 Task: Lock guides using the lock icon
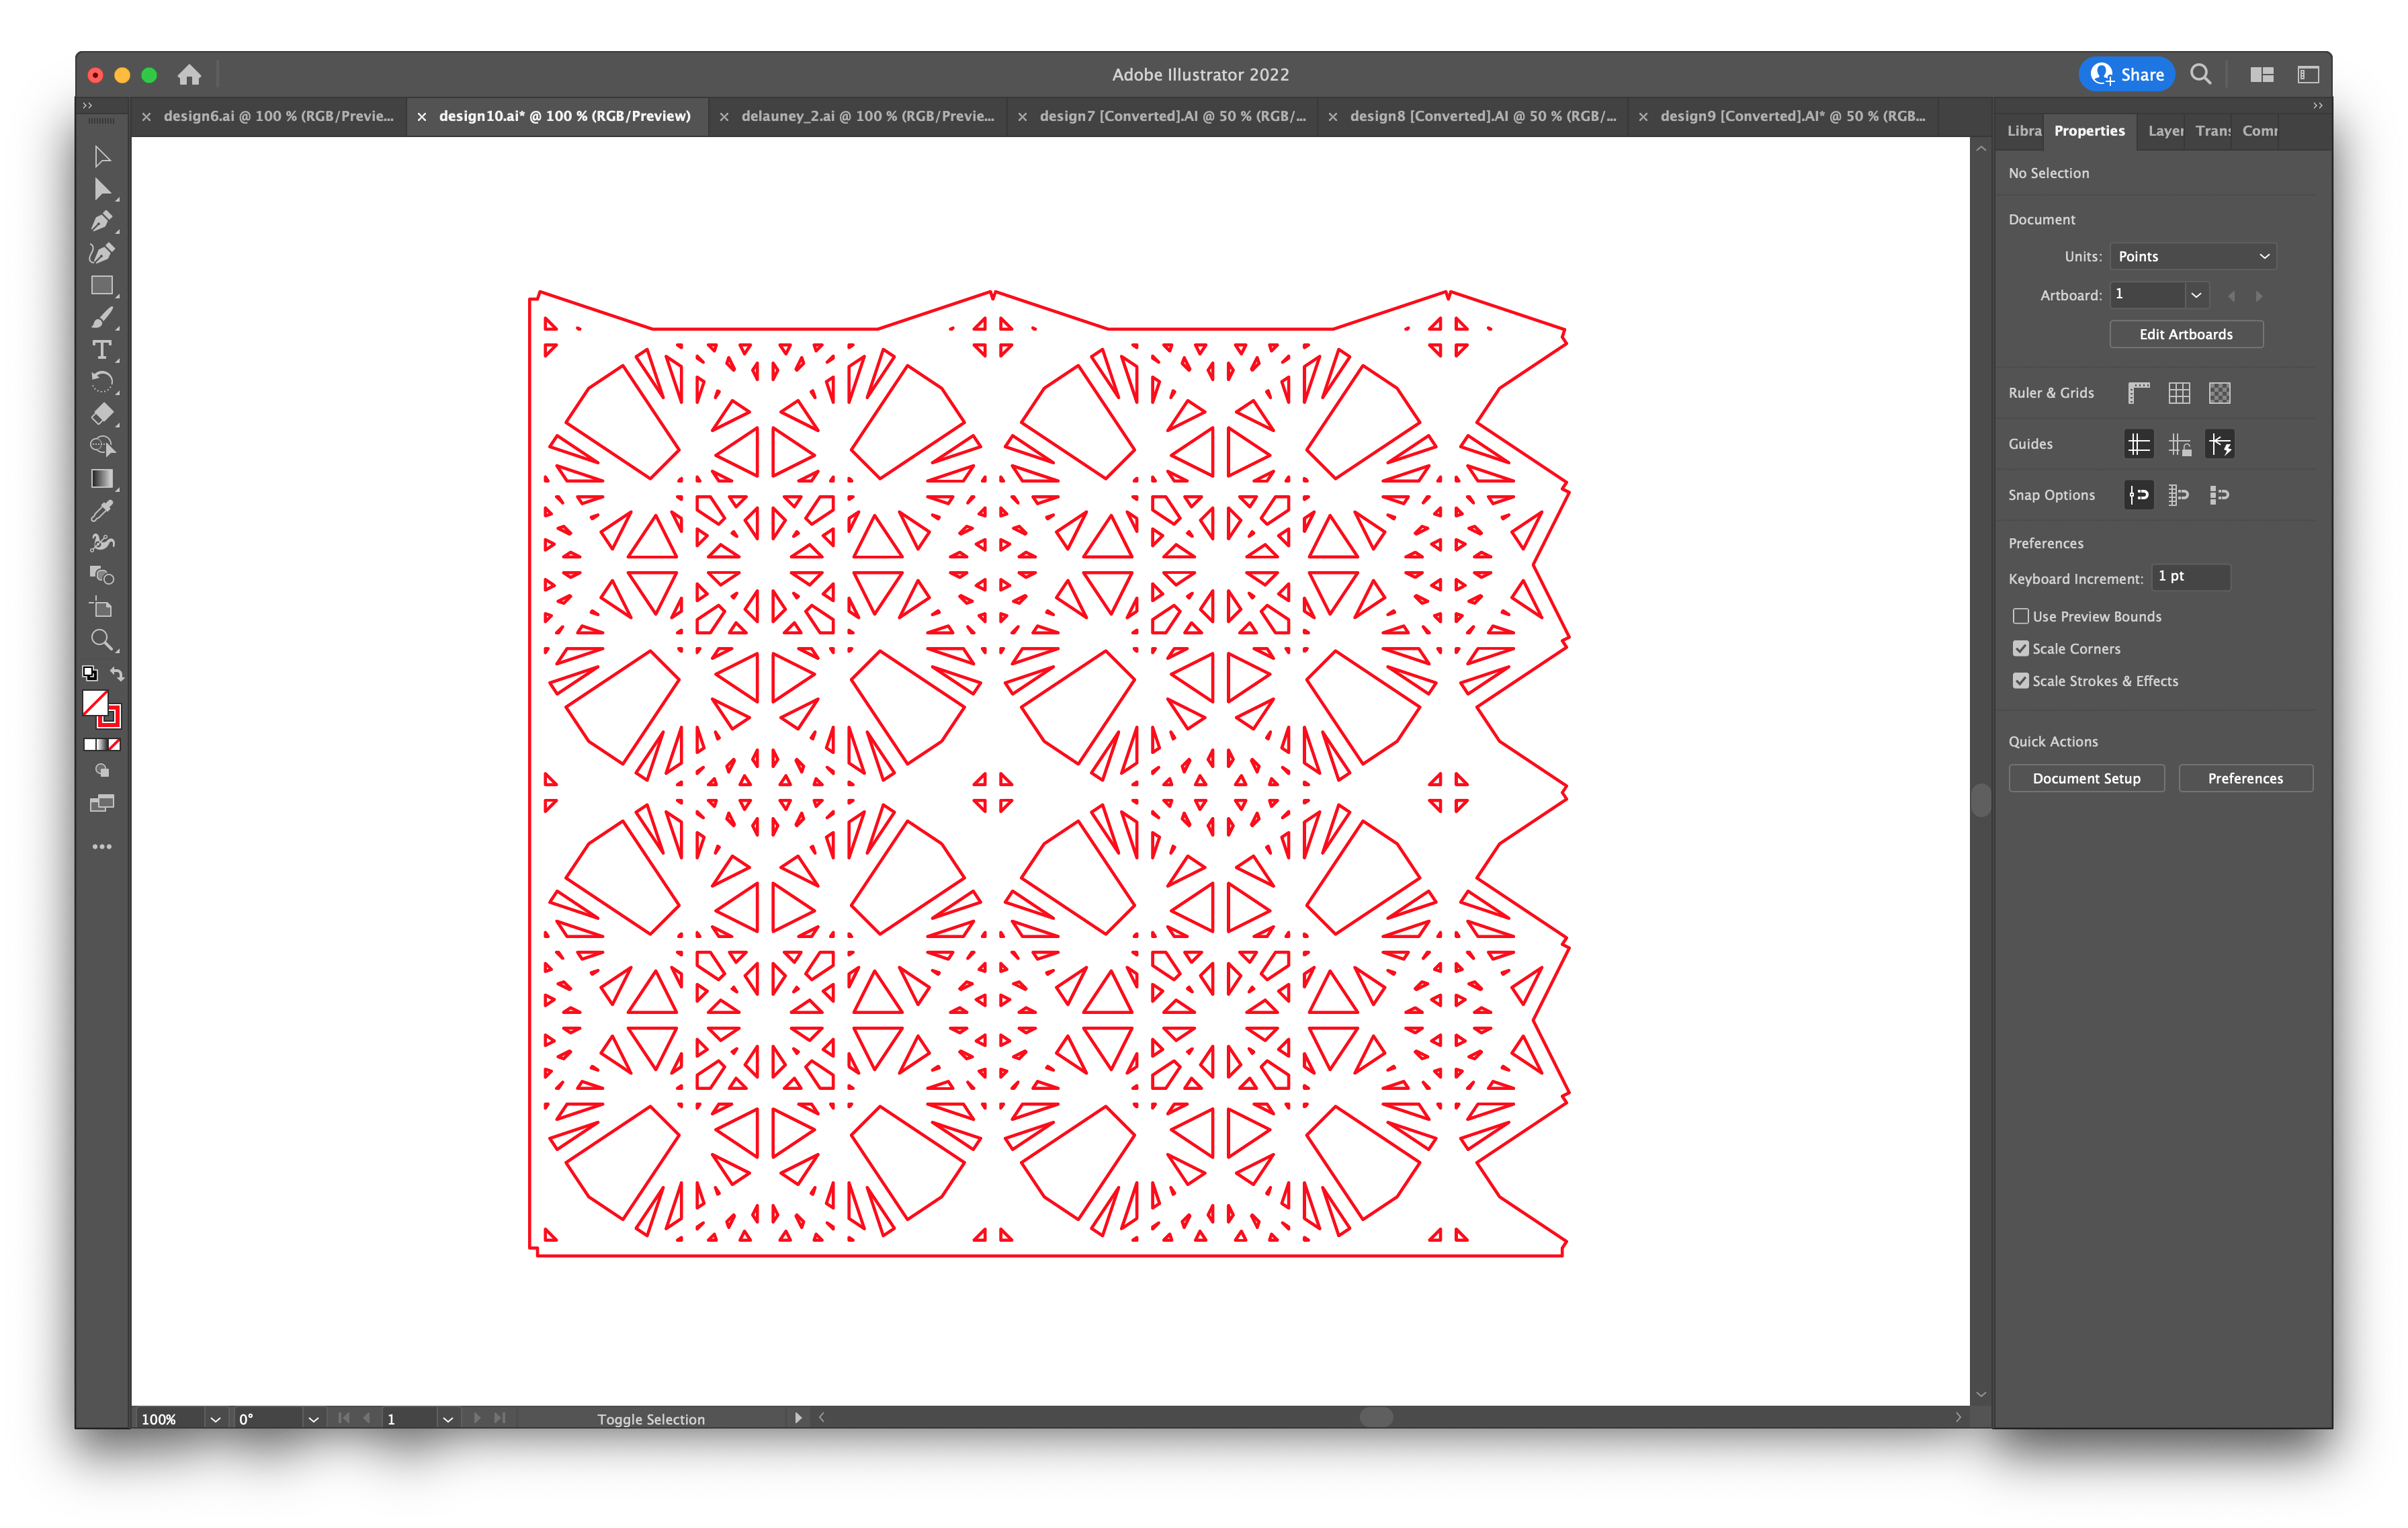[2180, 444]
